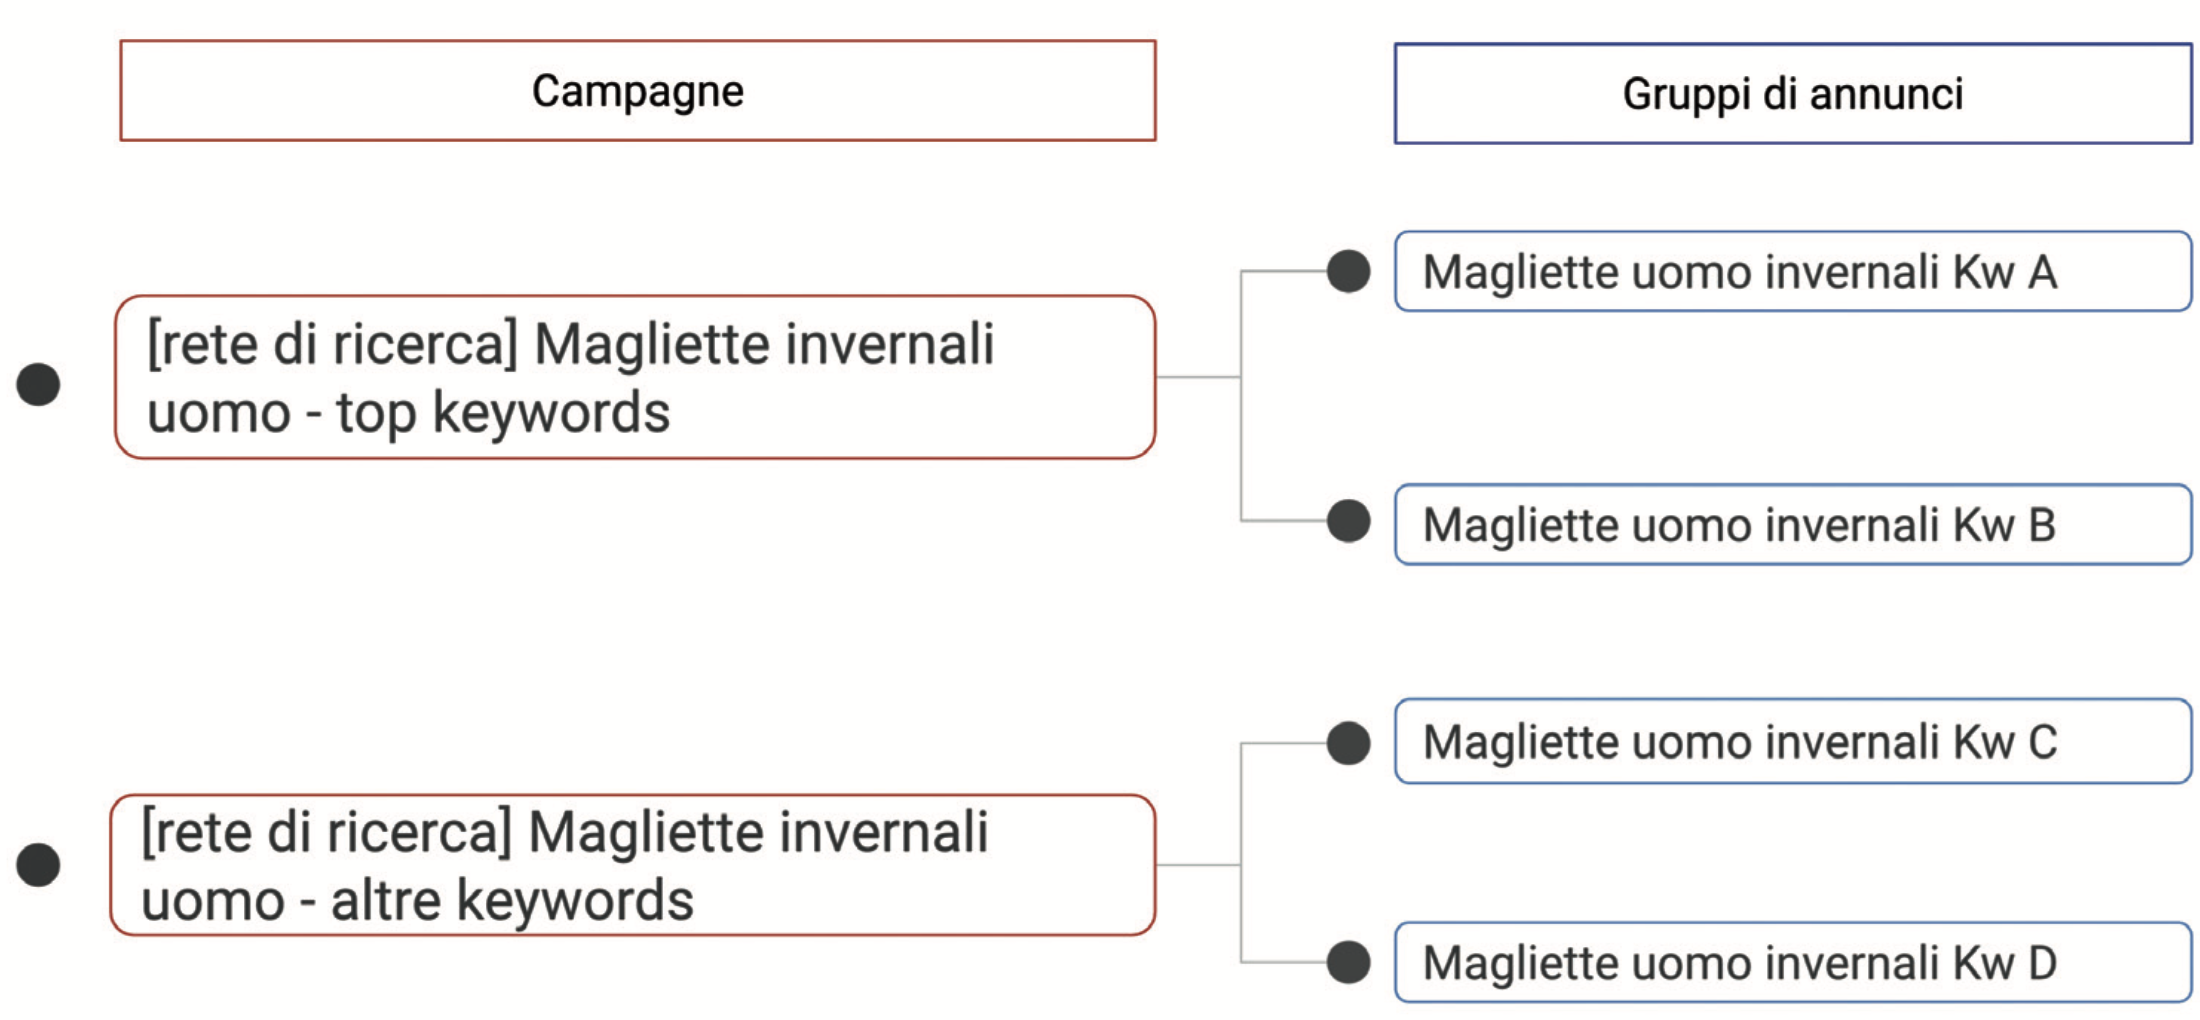The width and height of the screenshot is (2200, 1020).
Task: Select the dot next to Kw D
Action: click(1348, 962)
